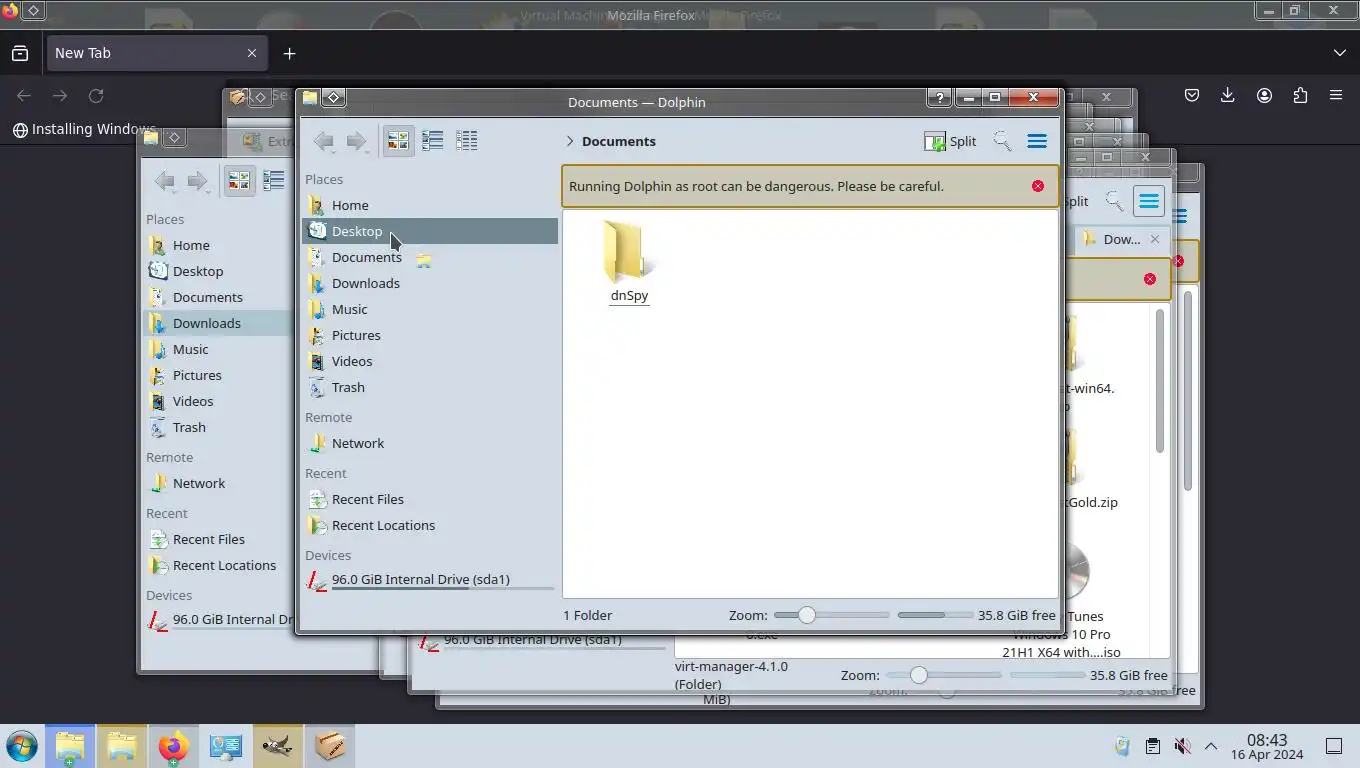
Task: Open Videos in front Dolphin Places panel
Action: 430,361
